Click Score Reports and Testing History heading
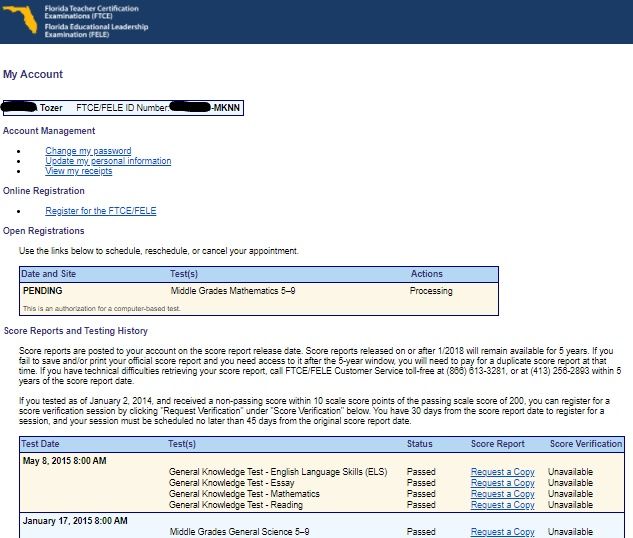The width and height of the screenshot is (633, 538). point(75,331)
